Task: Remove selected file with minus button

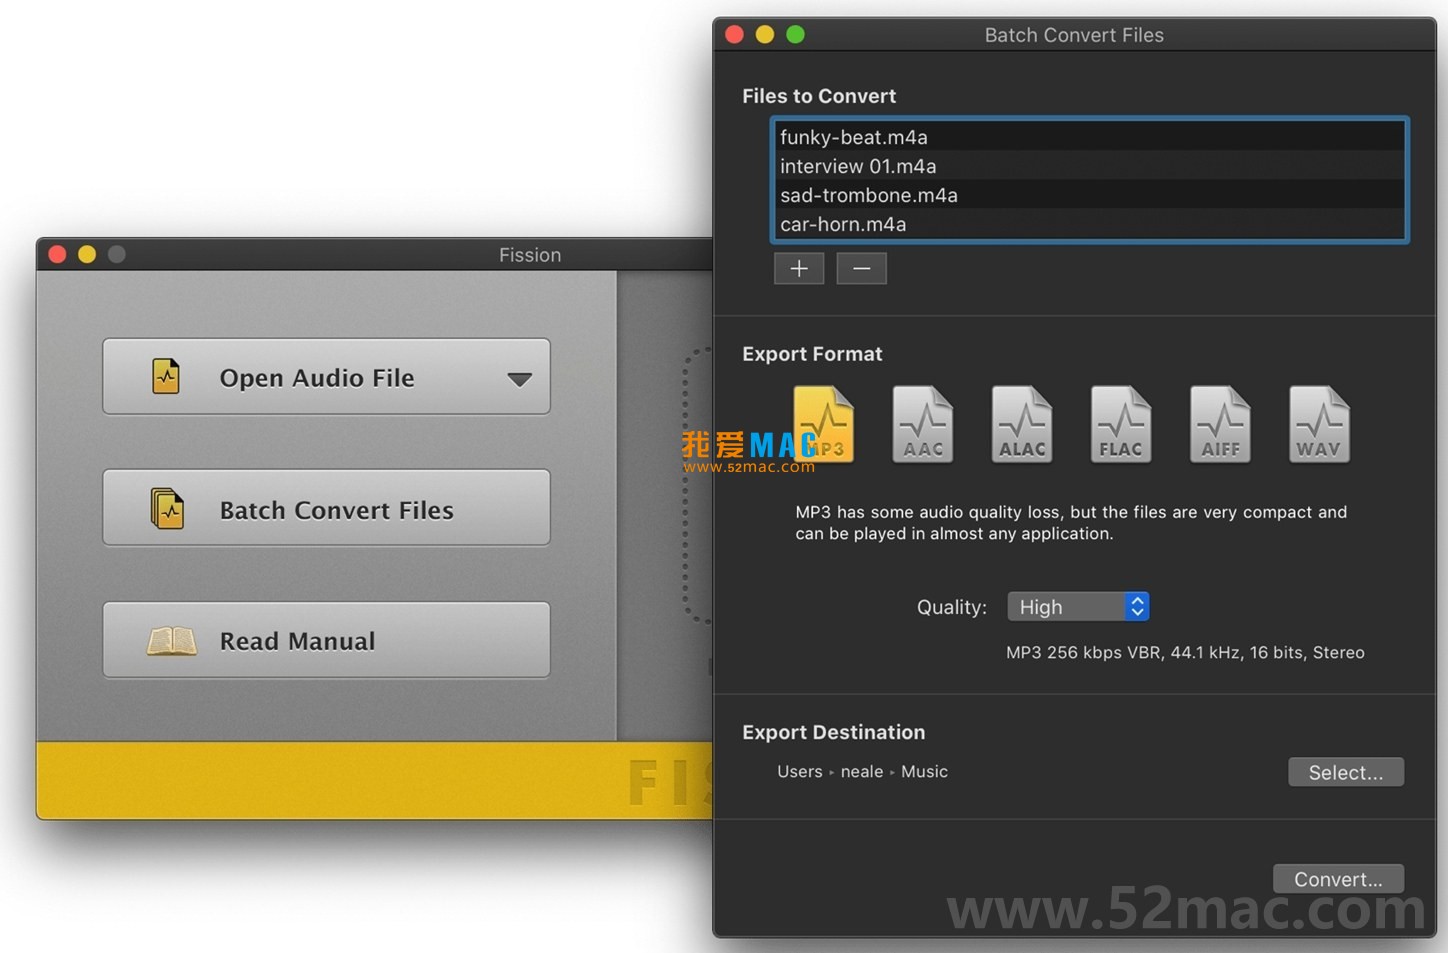Action: 861,269
